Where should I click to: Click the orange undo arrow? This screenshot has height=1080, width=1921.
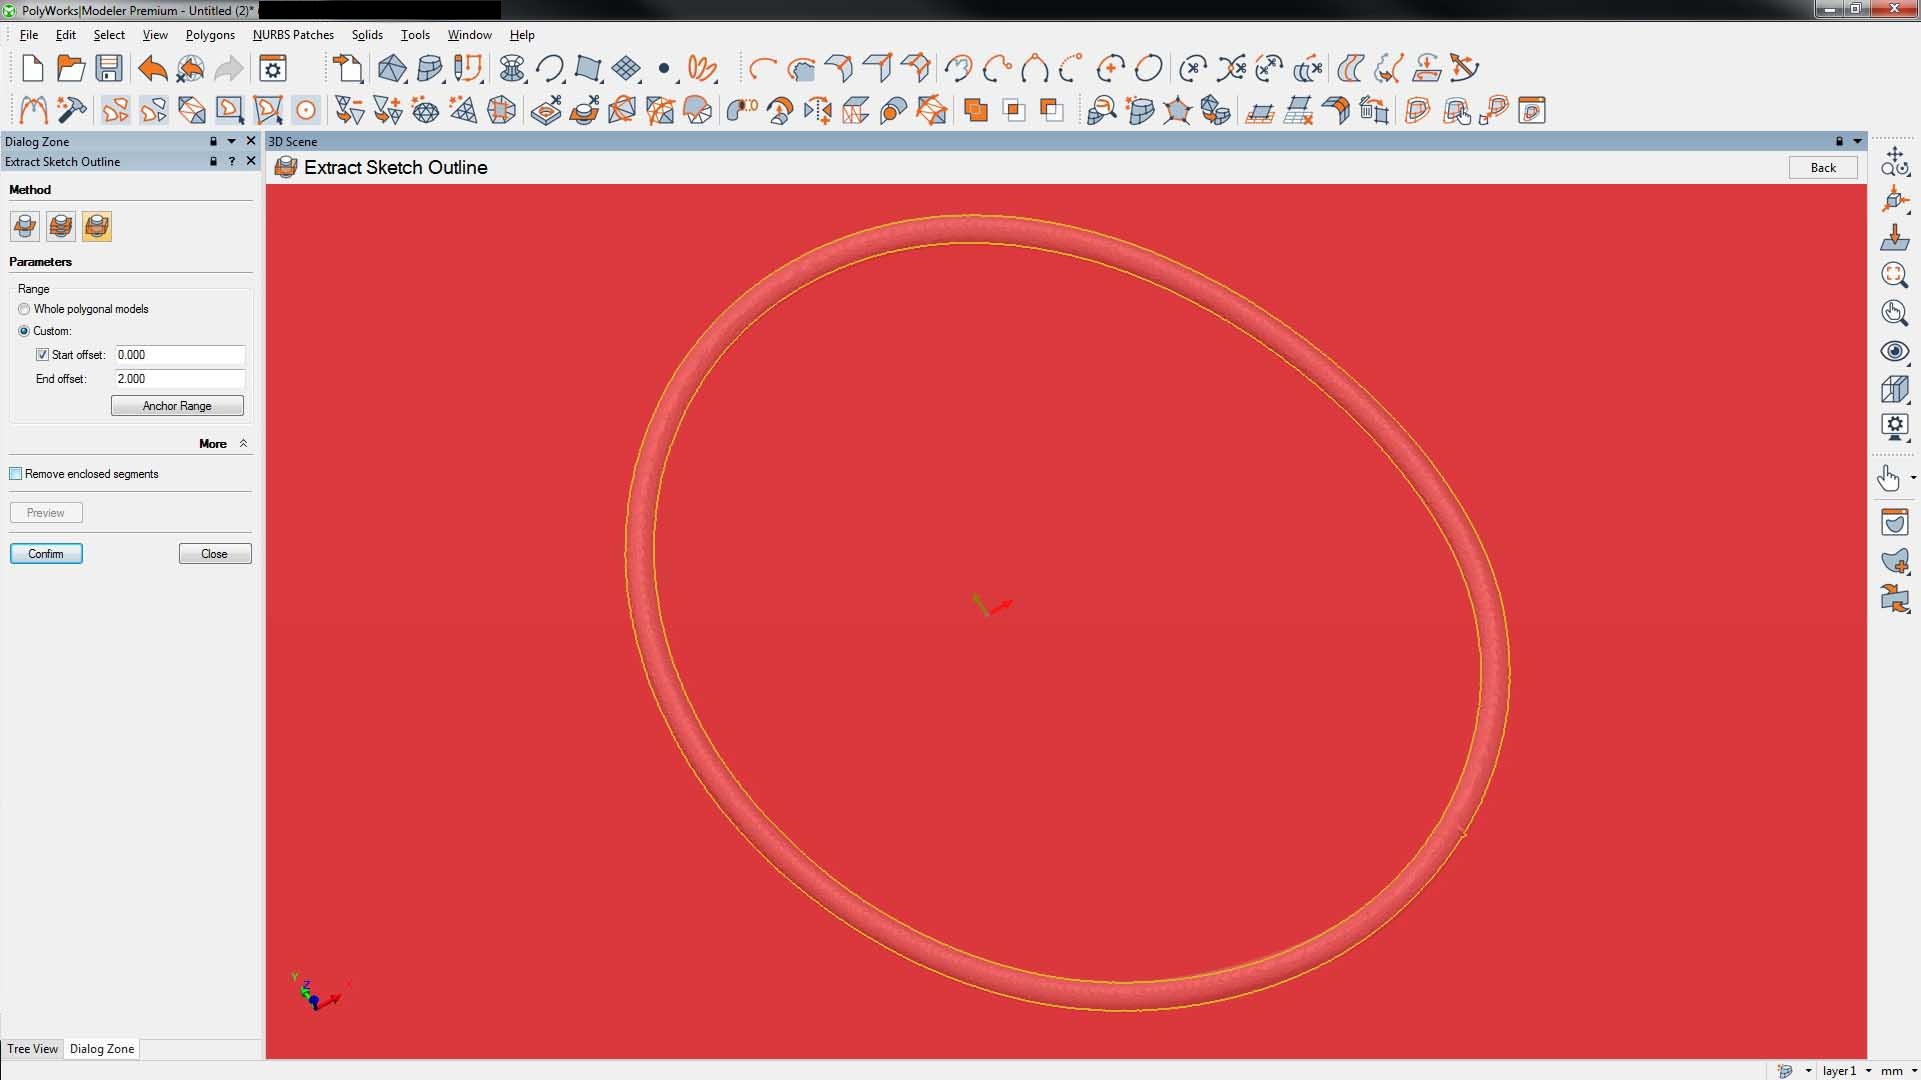pyautogui.click(x=152, y=69)
